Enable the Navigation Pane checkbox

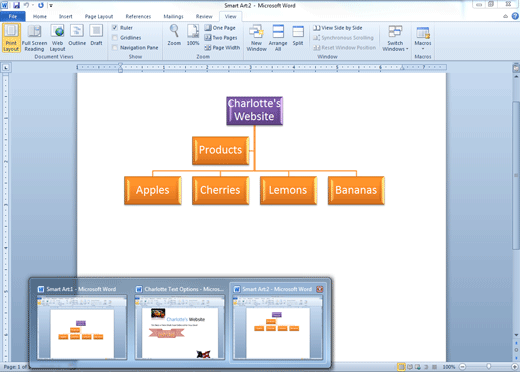click(115, 48)
